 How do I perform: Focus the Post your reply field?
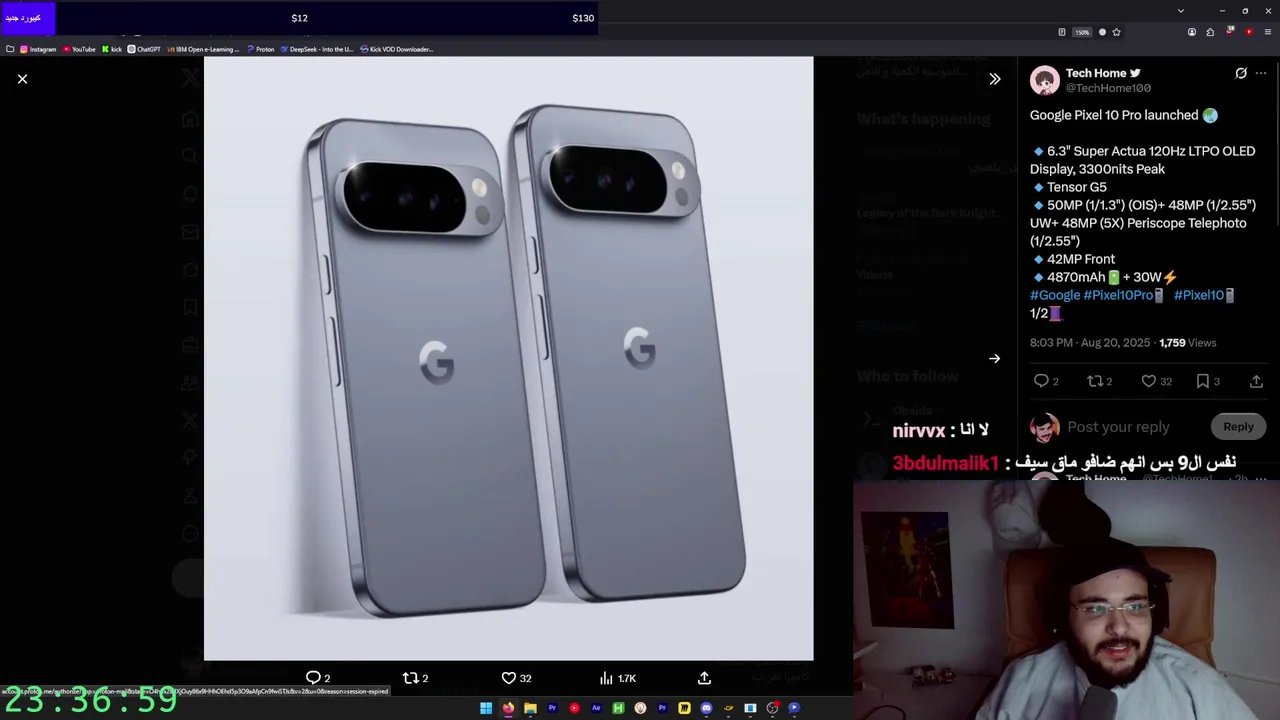[1136, 427]
